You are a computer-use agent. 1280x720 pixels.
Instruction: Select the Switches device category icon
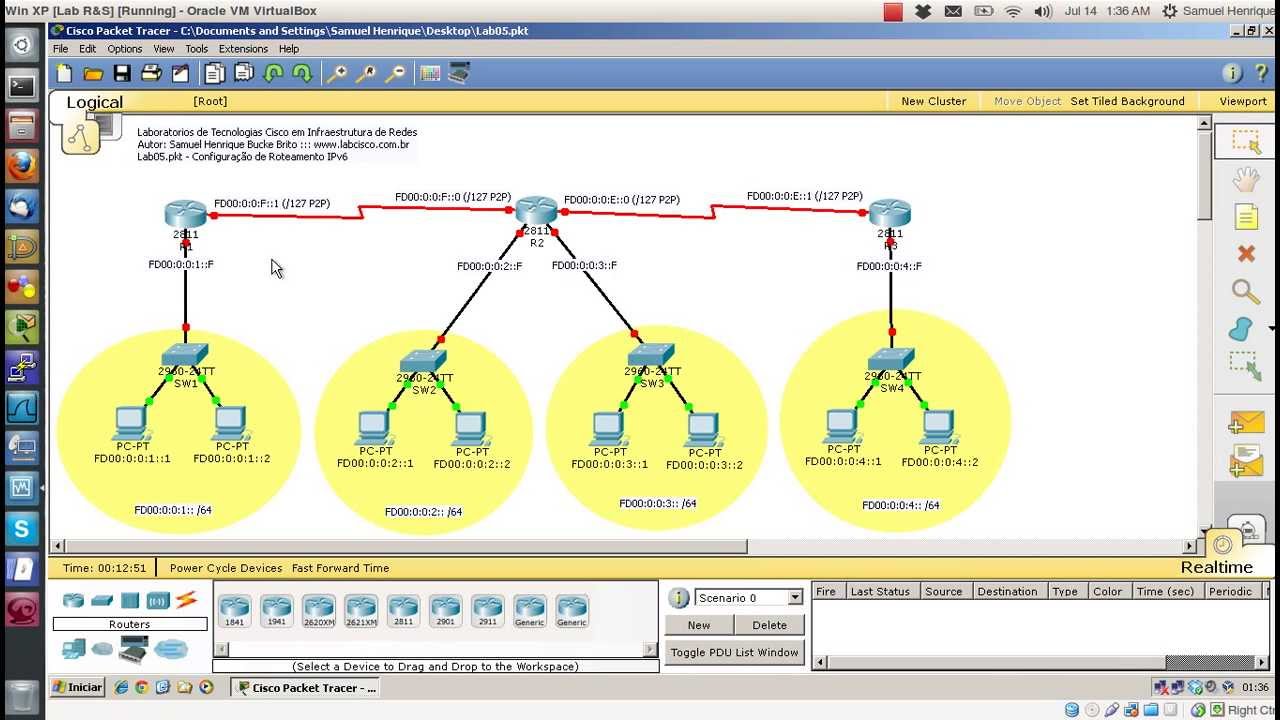click(x=102, y=600)
